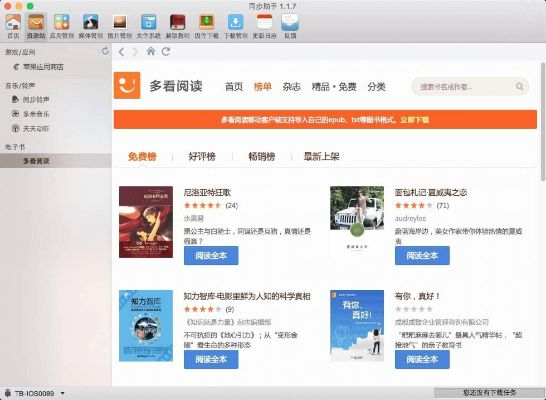Open 多米音乐 in the sidebar

click(36, 114)
